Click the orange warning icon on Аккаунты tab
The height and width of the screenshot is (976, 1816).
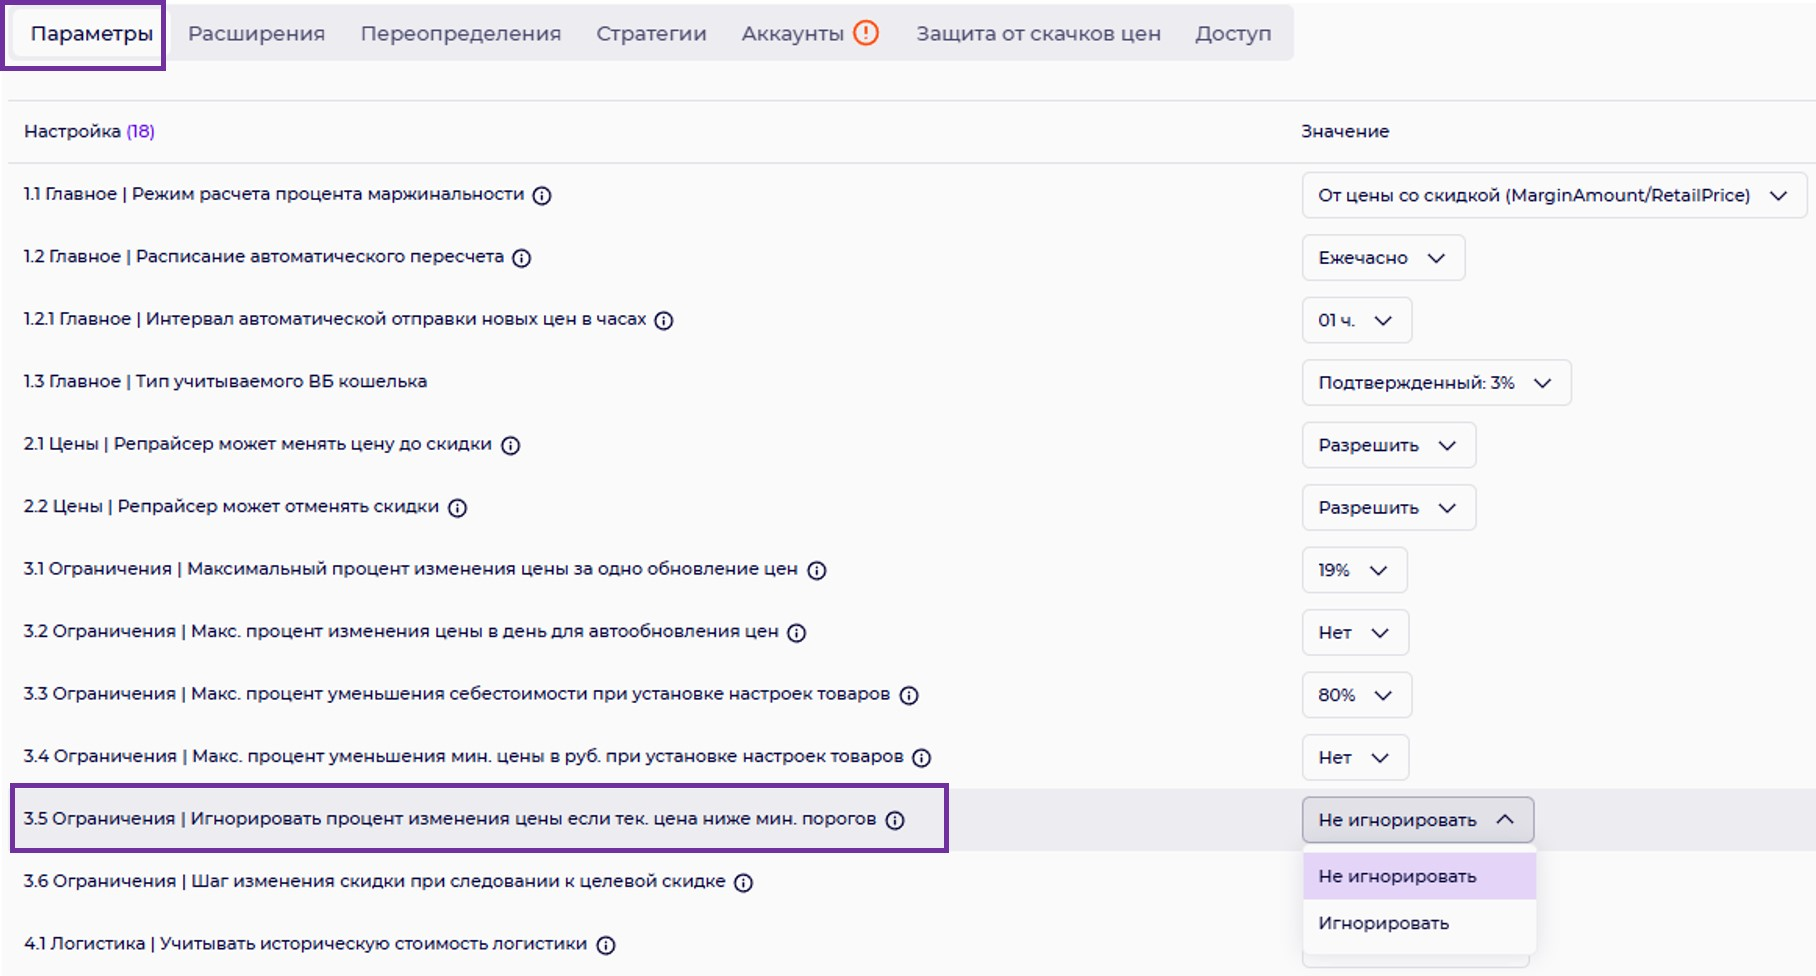click(865, 33)
